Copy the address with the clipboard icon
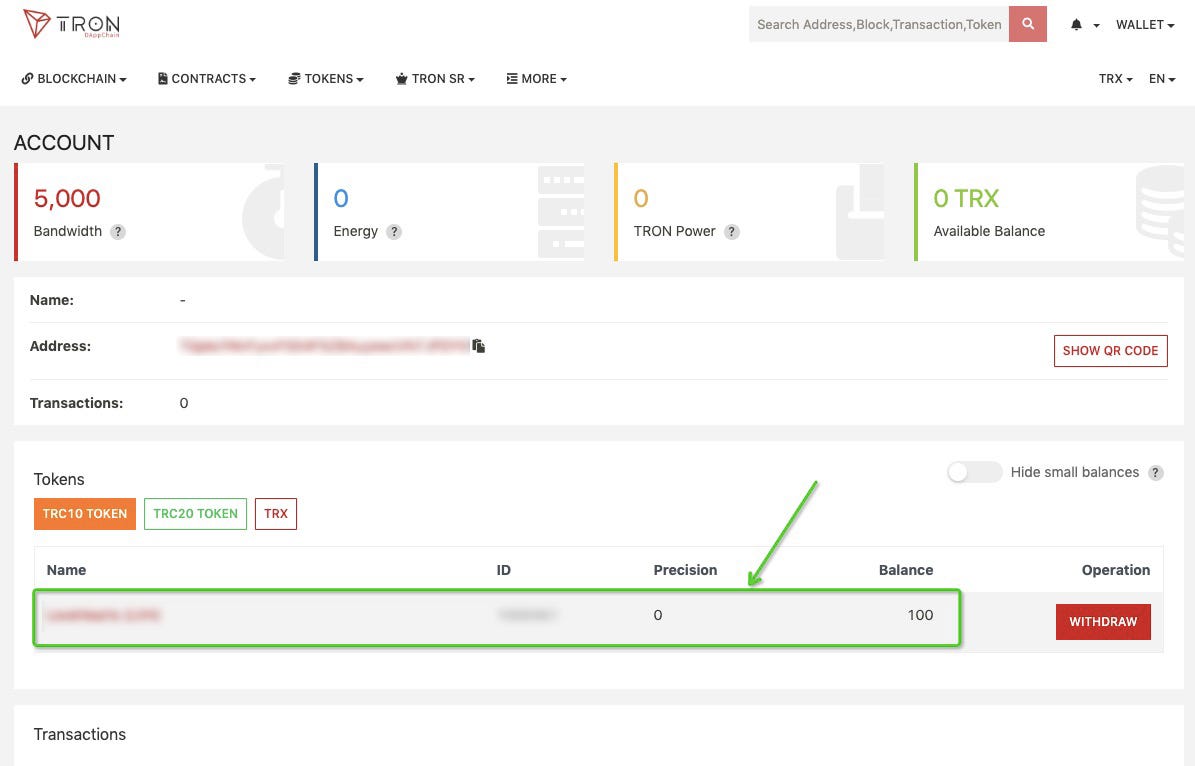 point(479,346)
